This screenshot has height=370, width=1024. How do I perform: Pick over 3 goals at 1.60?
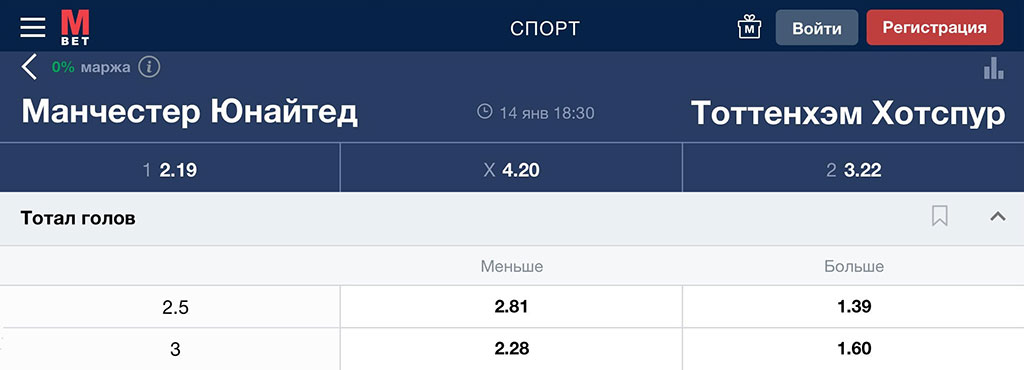coord(854,349)
